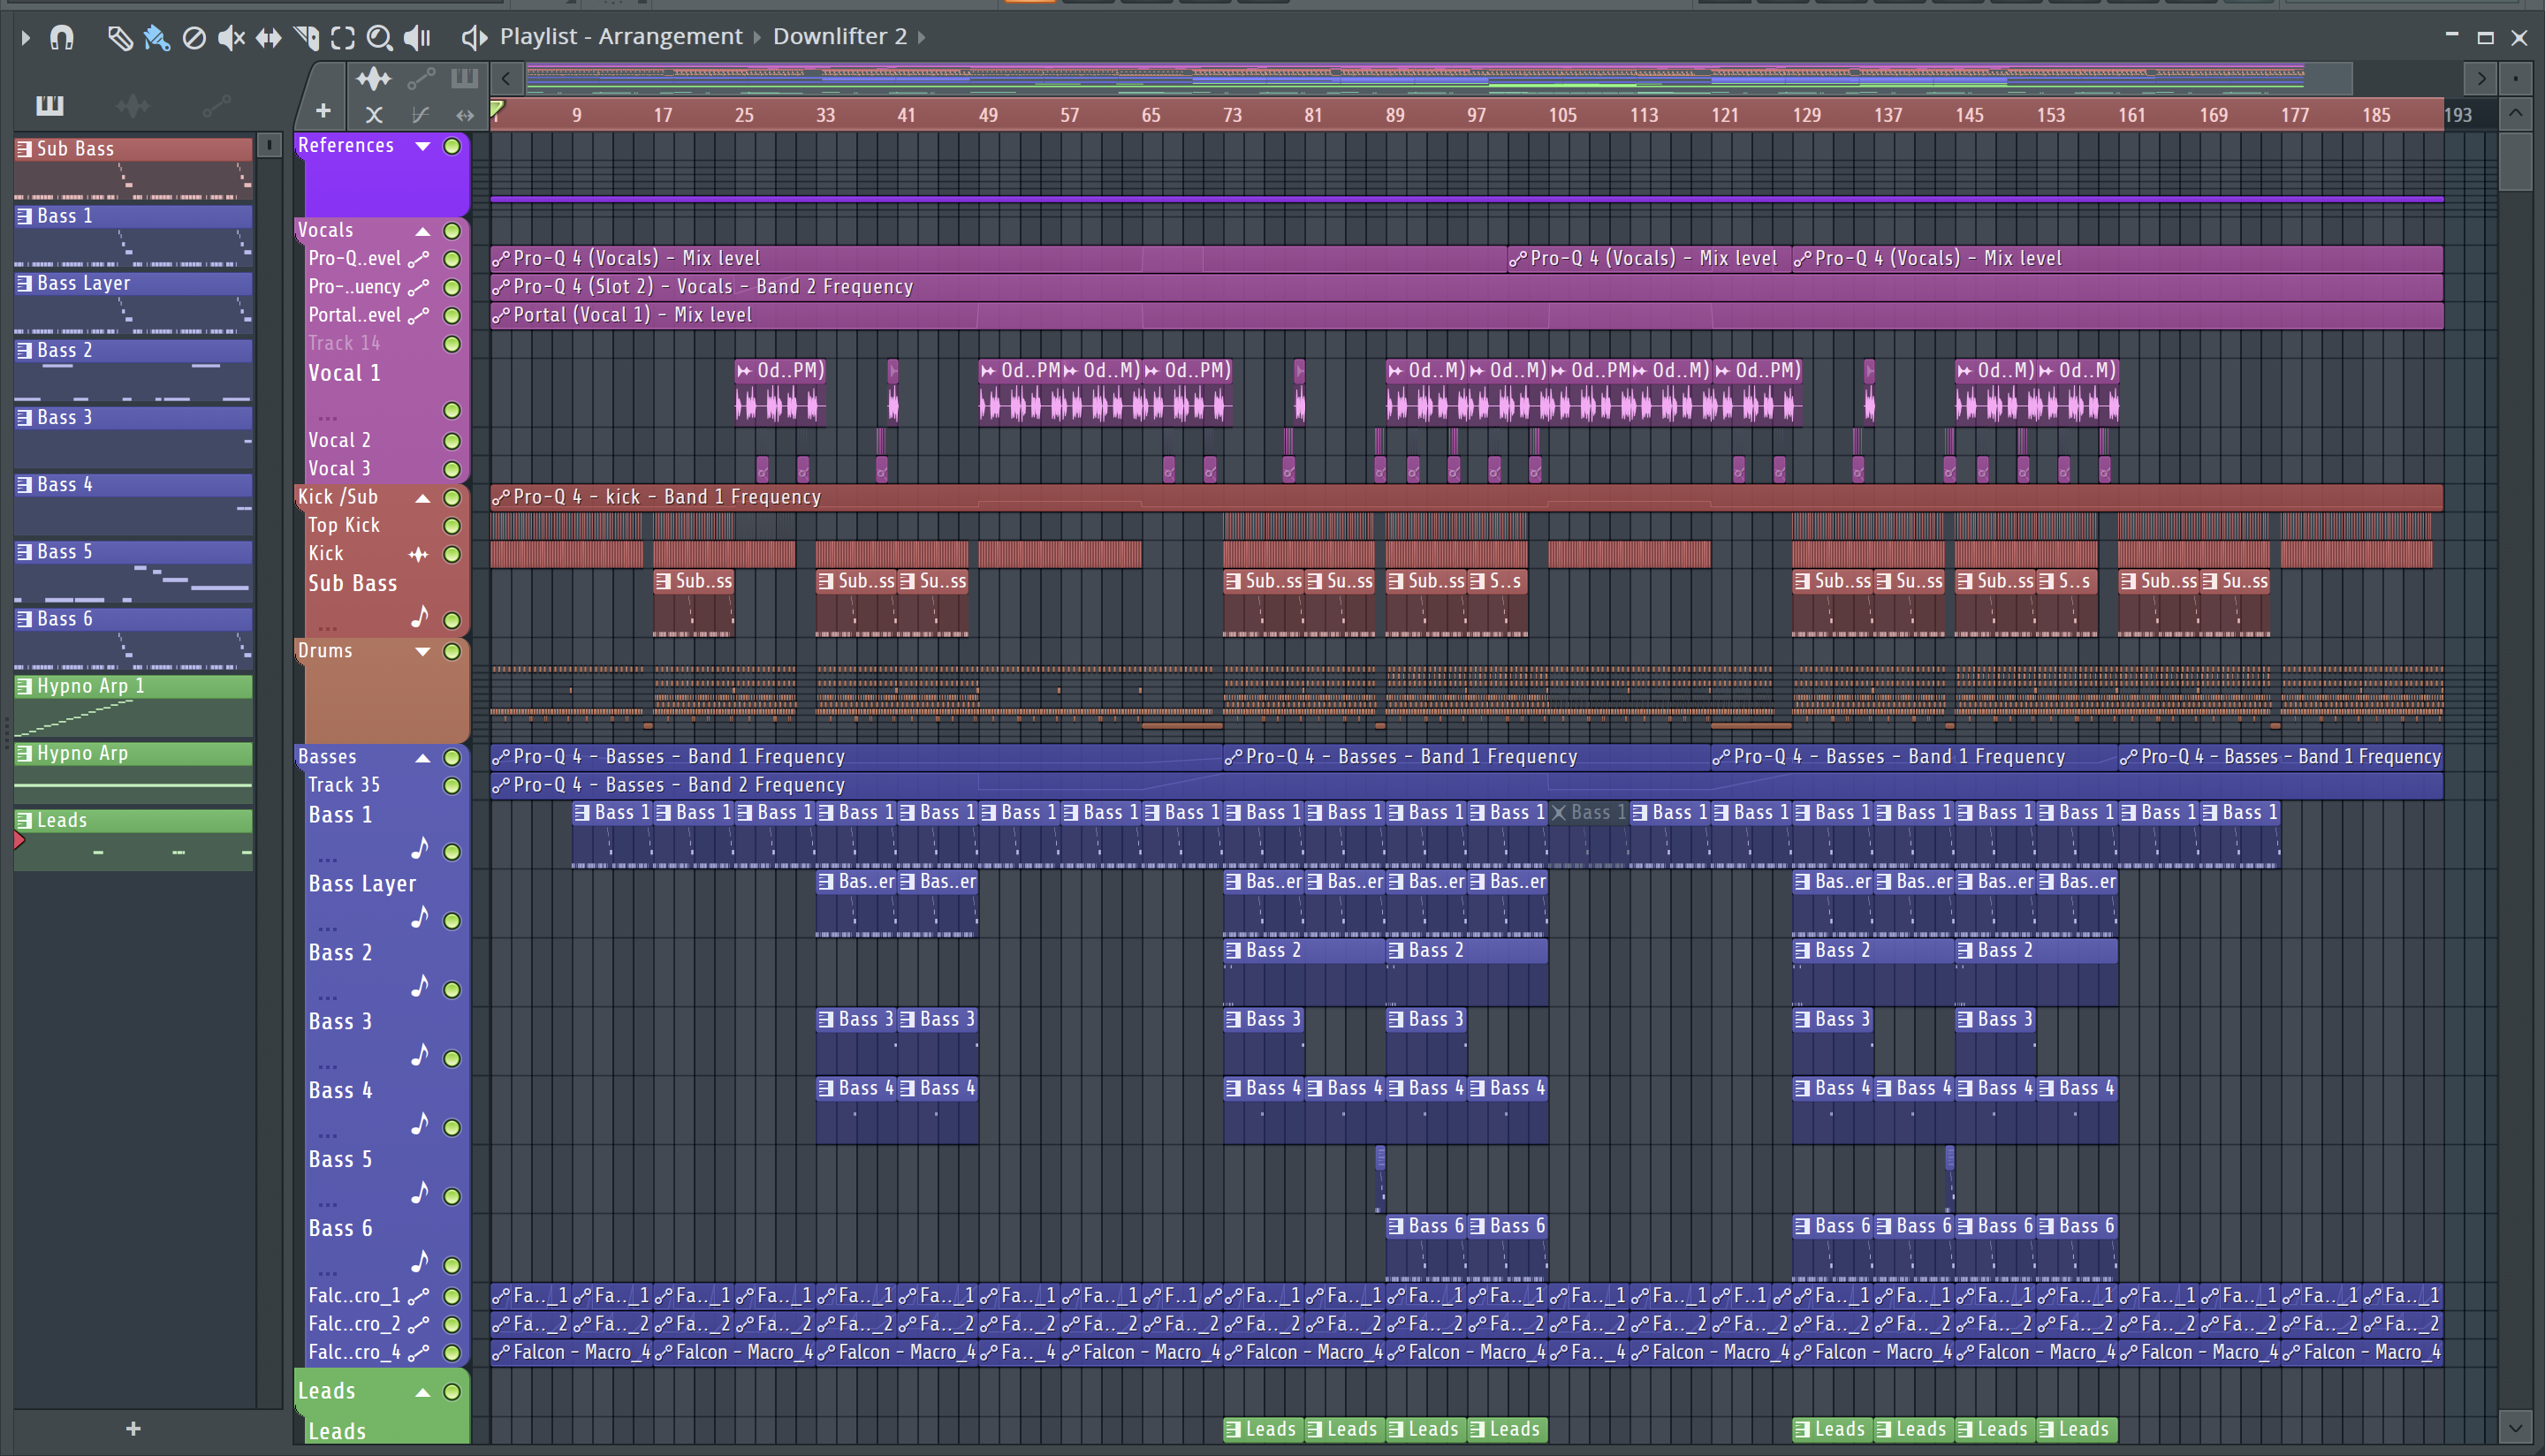Select the Slip tool

[268, 38]
